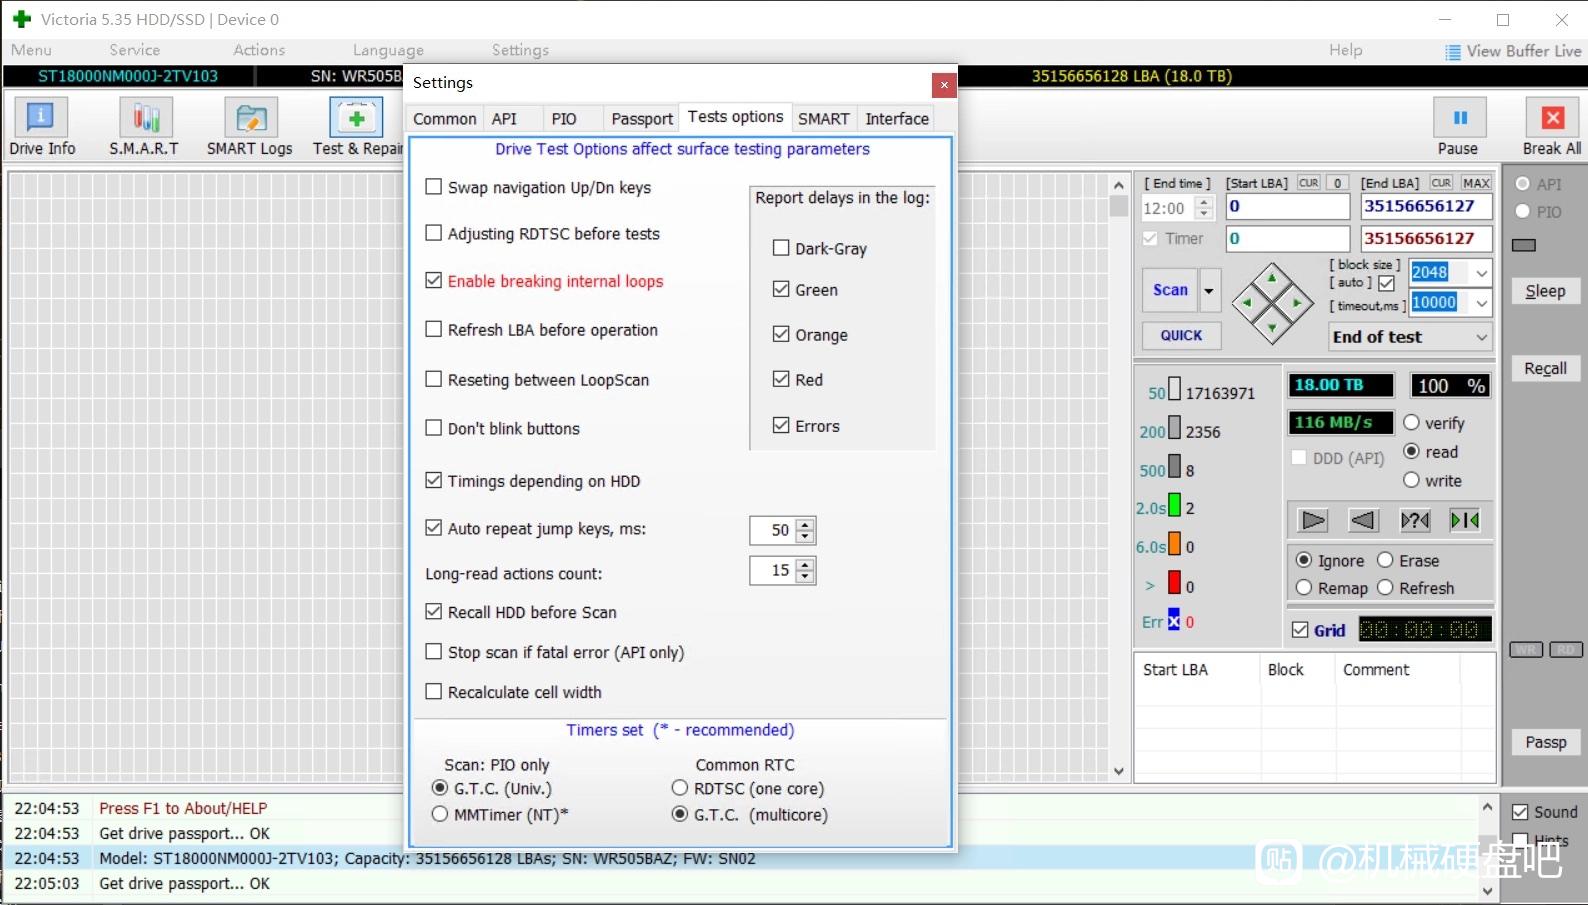Select MMTimer (NT) radio option
The image size is (1588, 905).
pos(440,814)
